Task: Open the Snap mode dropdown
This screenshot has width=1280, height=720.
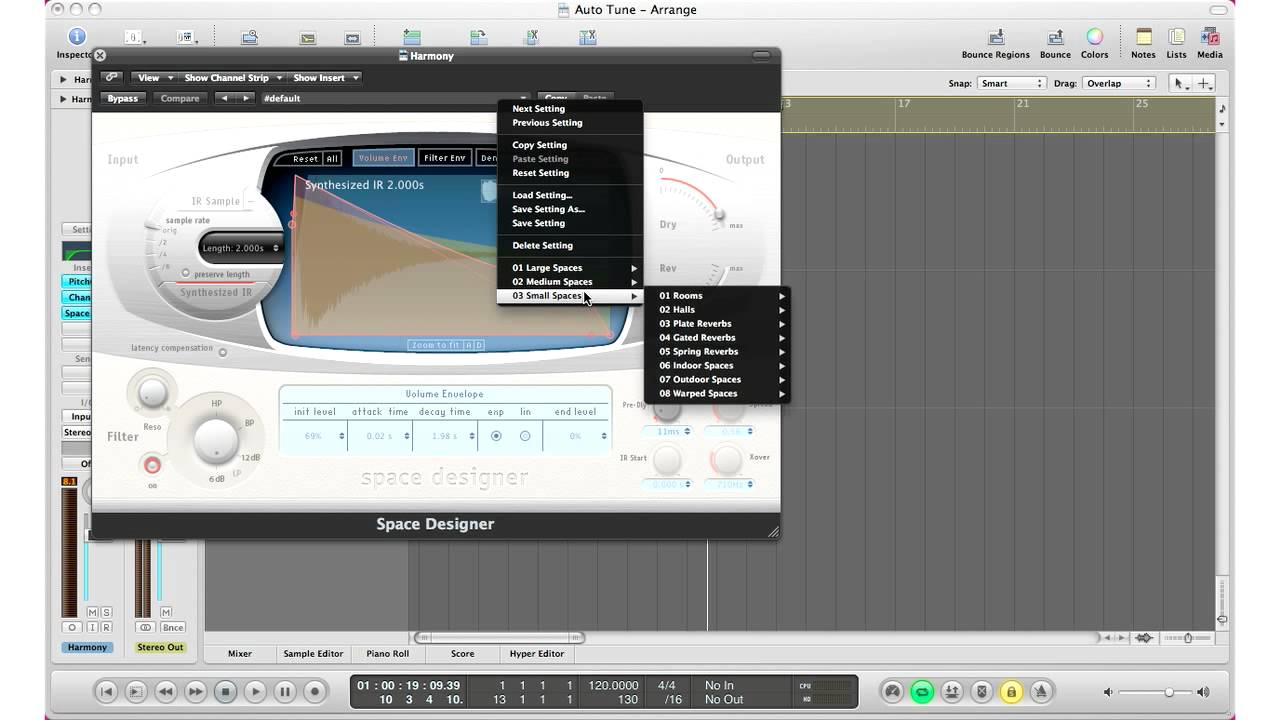Action: point(1011,84)
